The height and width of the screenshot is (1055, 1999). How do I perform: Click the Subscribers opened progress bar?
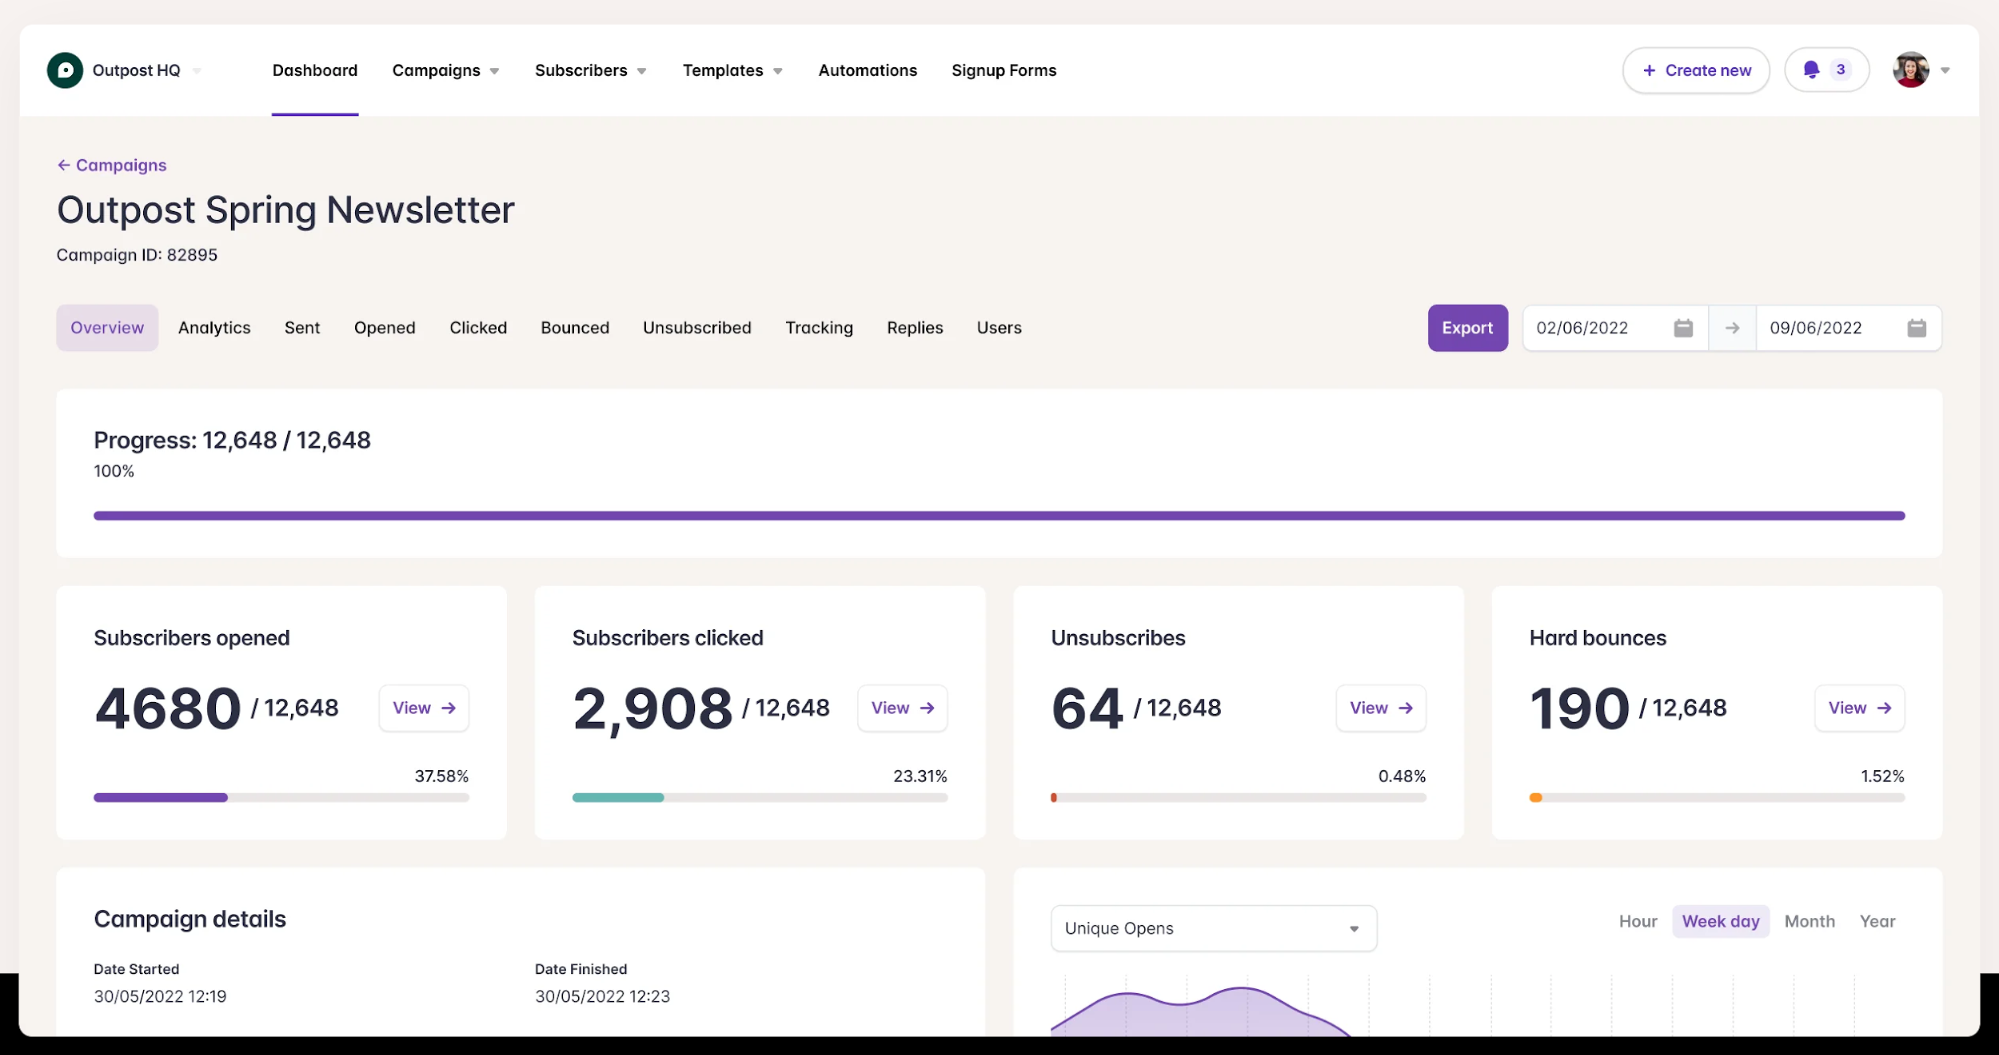point(281,798)
